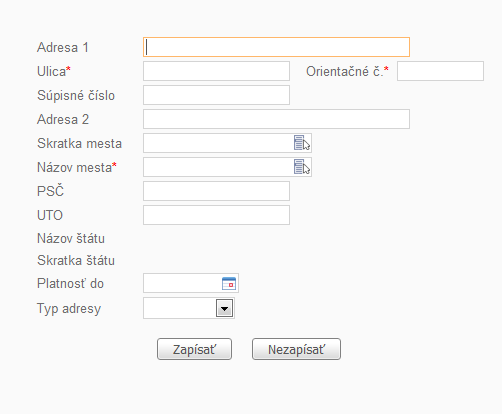Click inside the Skratka mesta text box
This screenshot has width=502, height=414.
tap(218, 143)
